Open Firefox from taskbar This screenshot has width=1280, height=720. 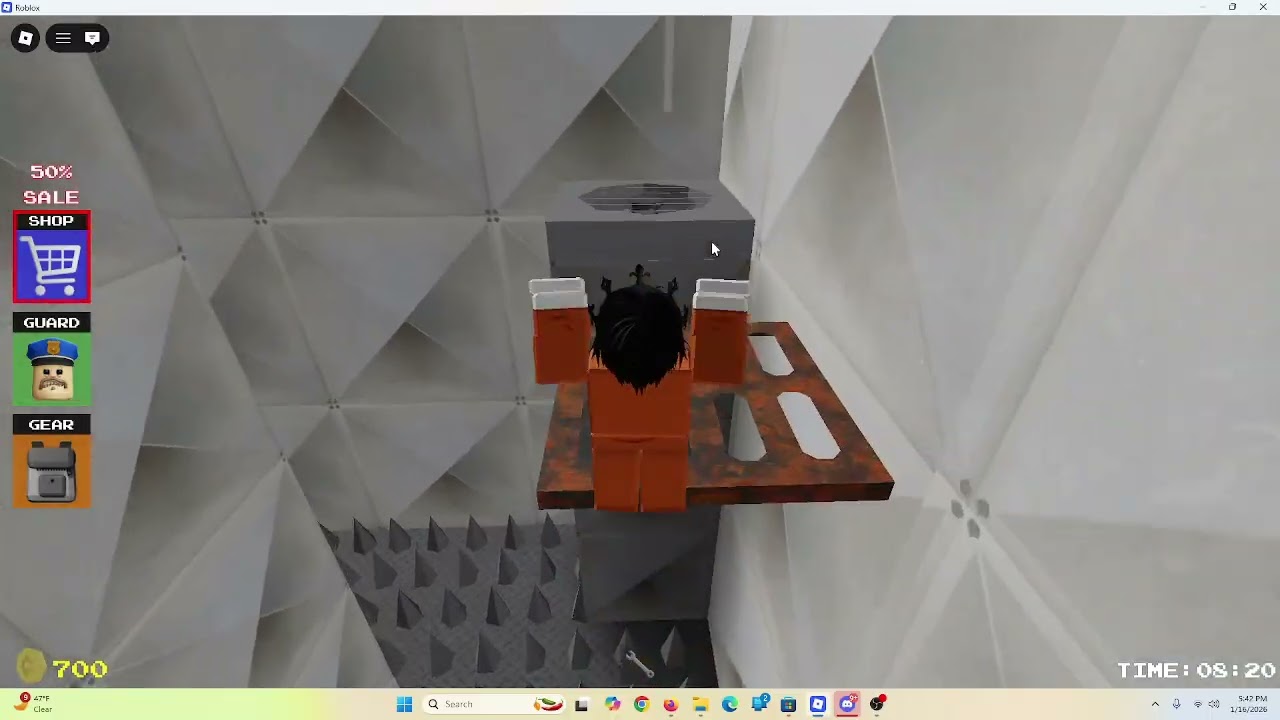pos(670,704)
